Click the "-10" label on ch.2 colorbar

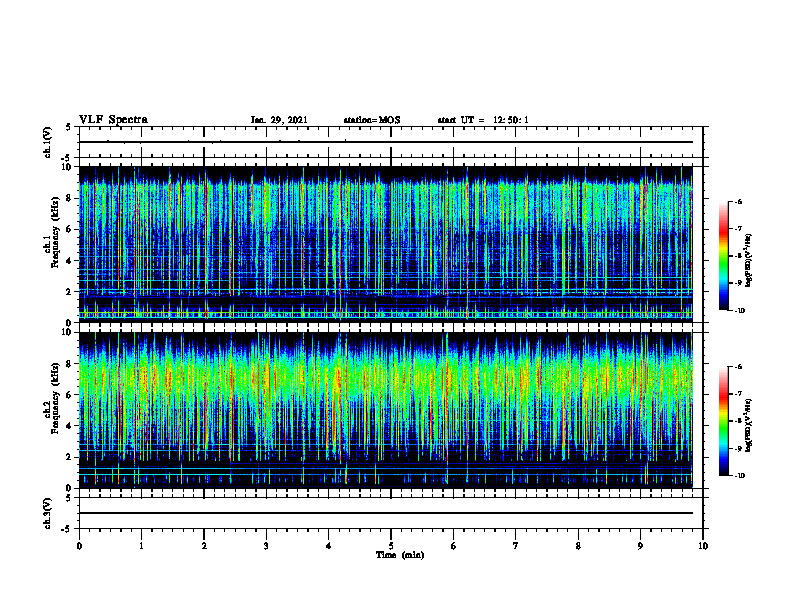tap(740, 476)
